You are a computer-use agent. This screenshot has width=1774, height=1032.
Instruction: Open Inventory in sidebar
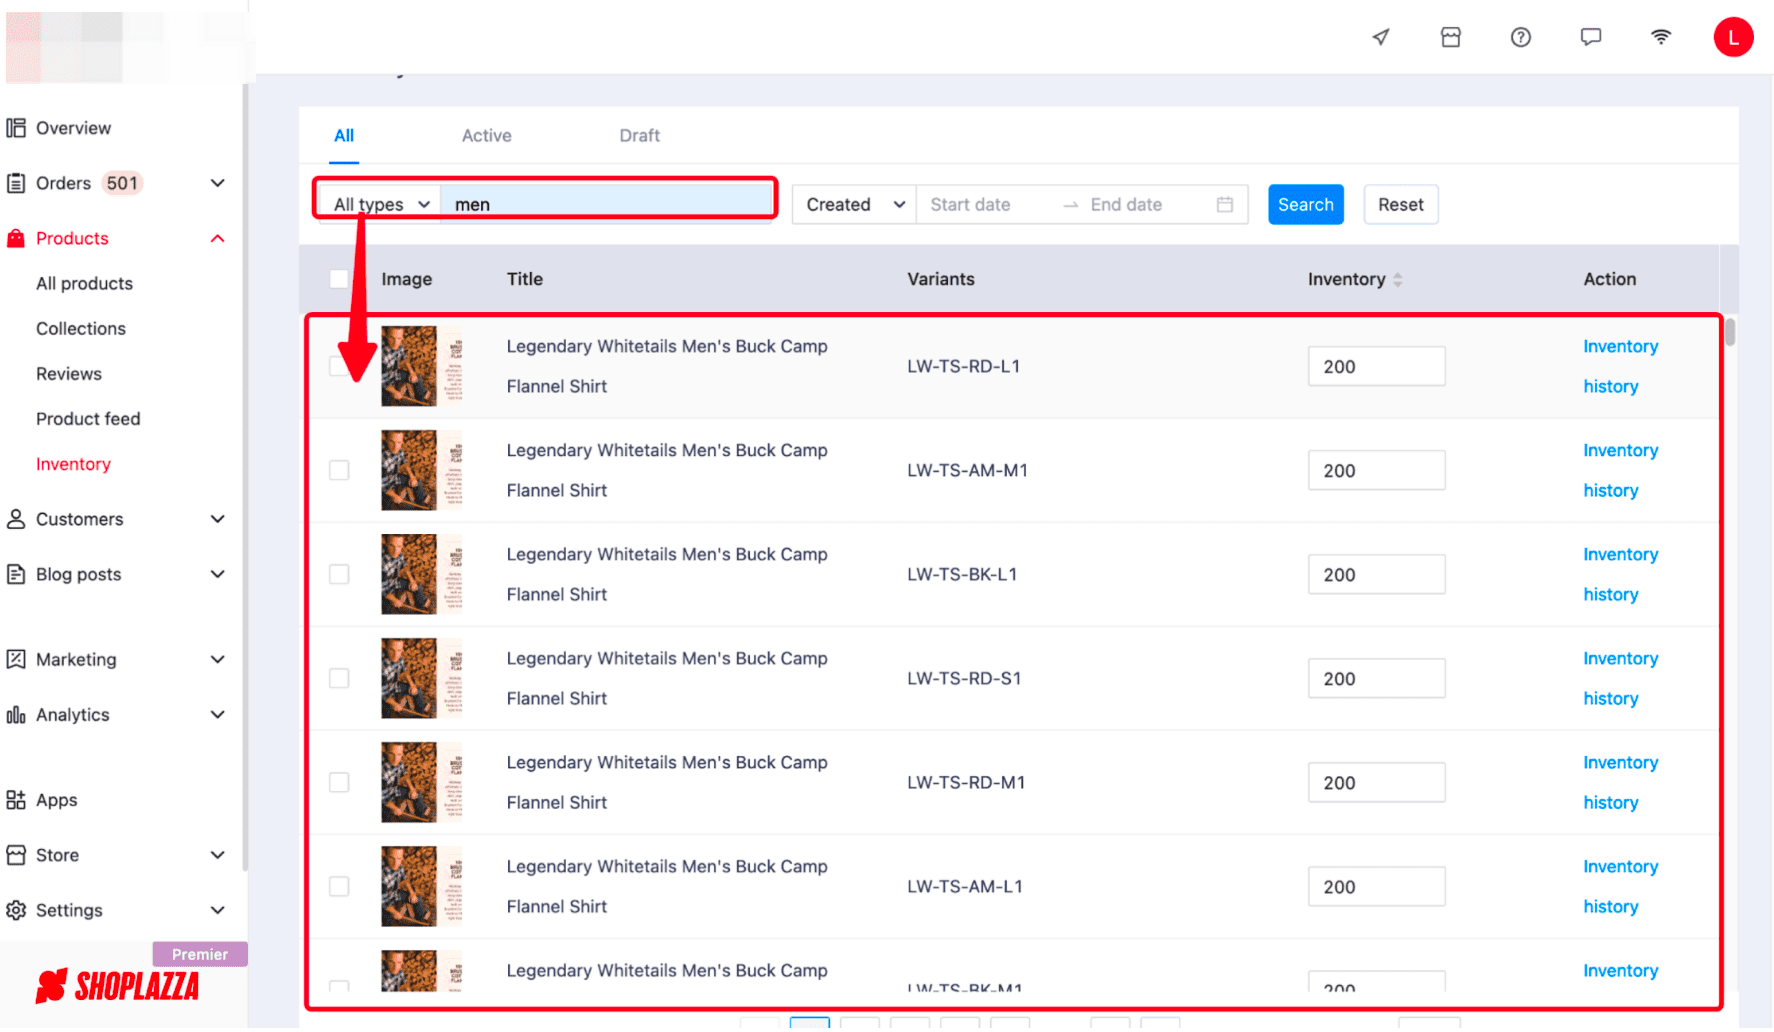point(73,464)
